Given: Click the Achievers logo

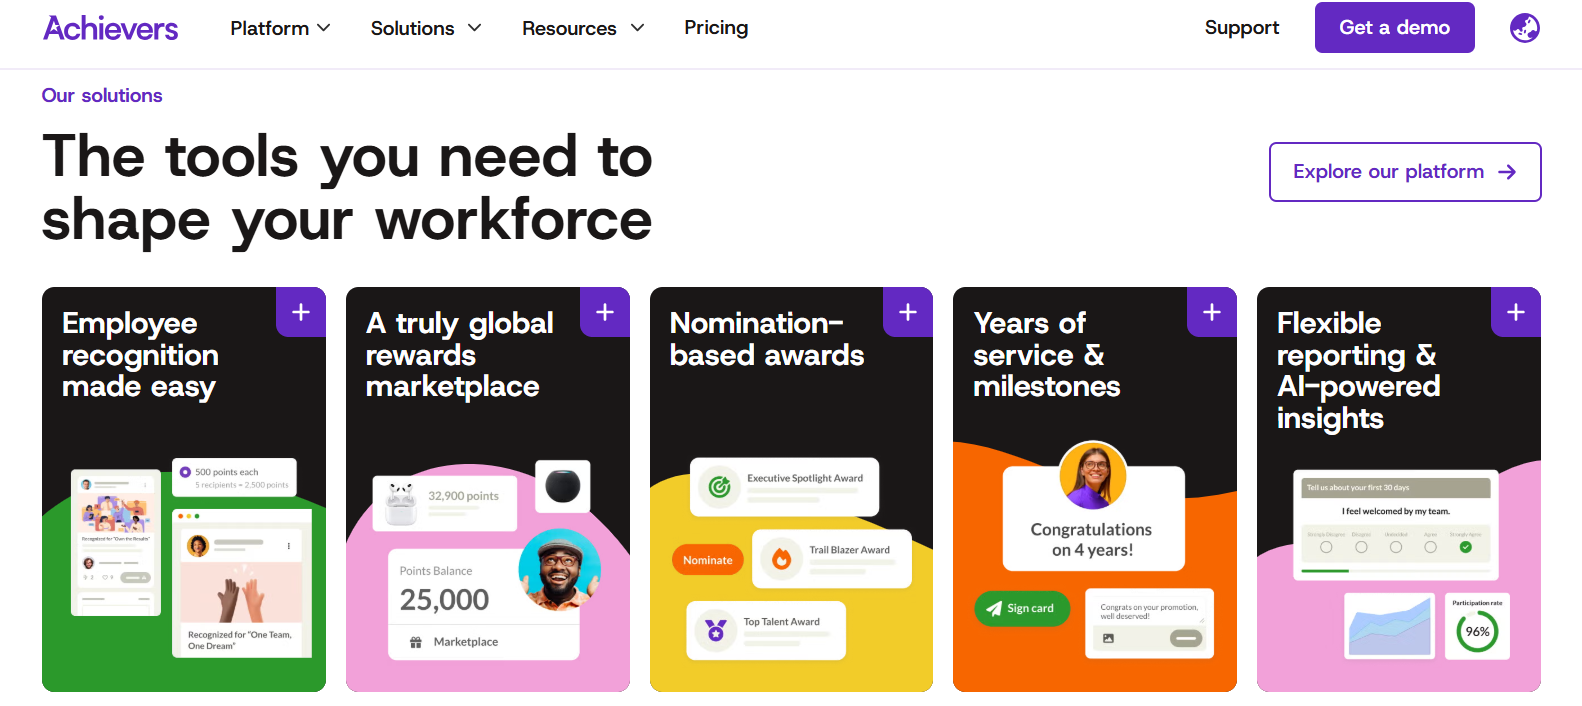Looking at the screenshot, I should [x=110, y=27].
